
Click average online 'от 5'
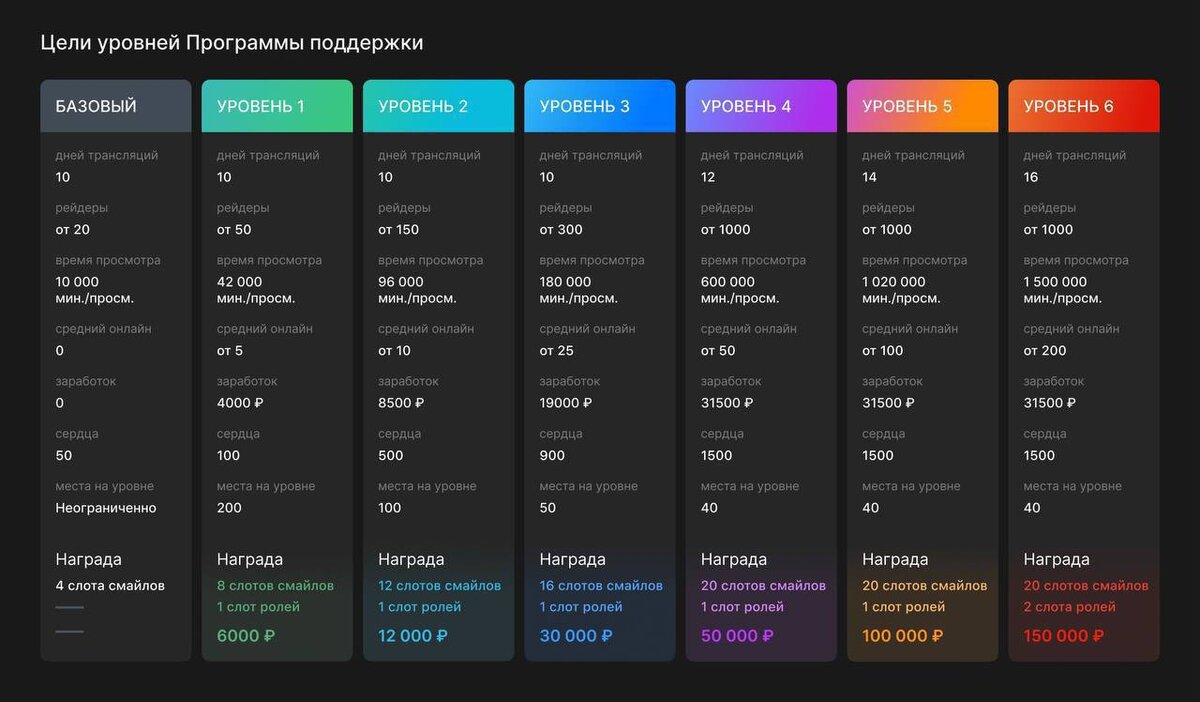pyautogui.click(x=230, y=351)
